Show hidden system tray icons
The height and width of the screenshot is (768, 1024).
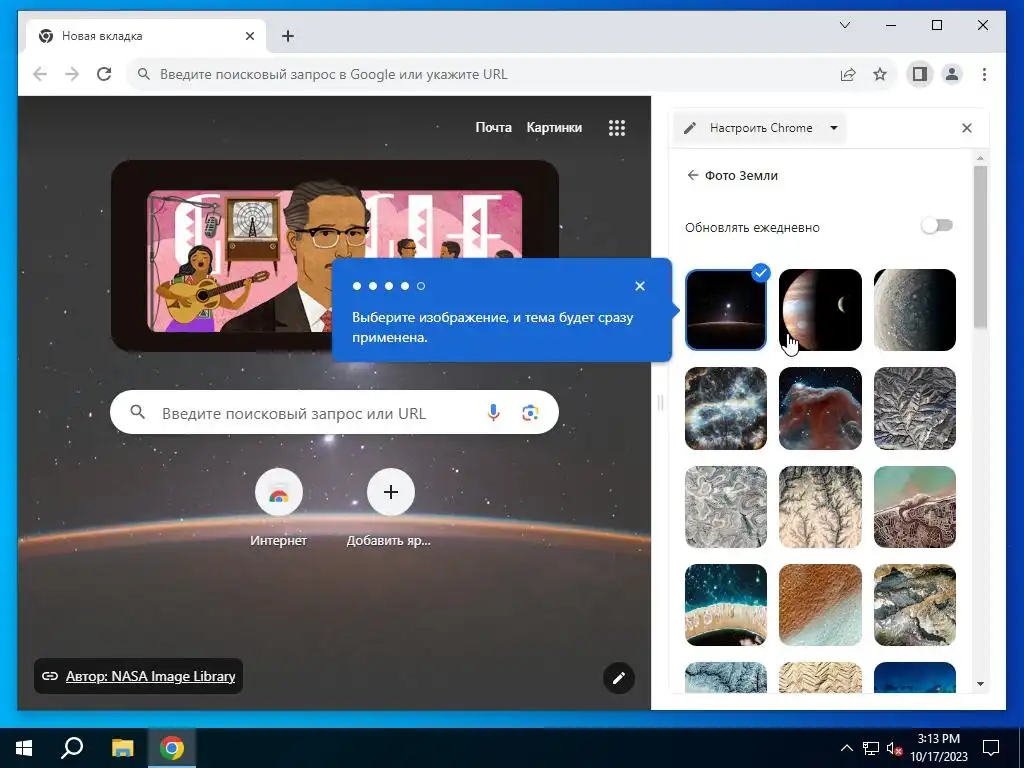(x=846, y=748)
